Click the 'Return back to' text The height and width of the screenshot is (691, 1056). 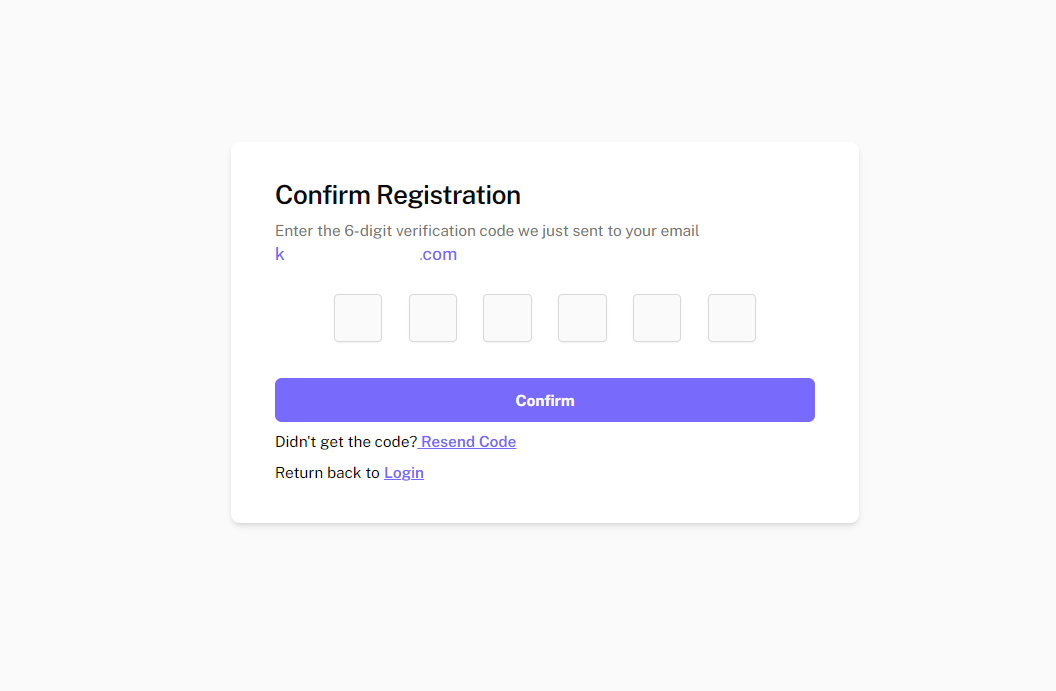[x=327, y=473]
